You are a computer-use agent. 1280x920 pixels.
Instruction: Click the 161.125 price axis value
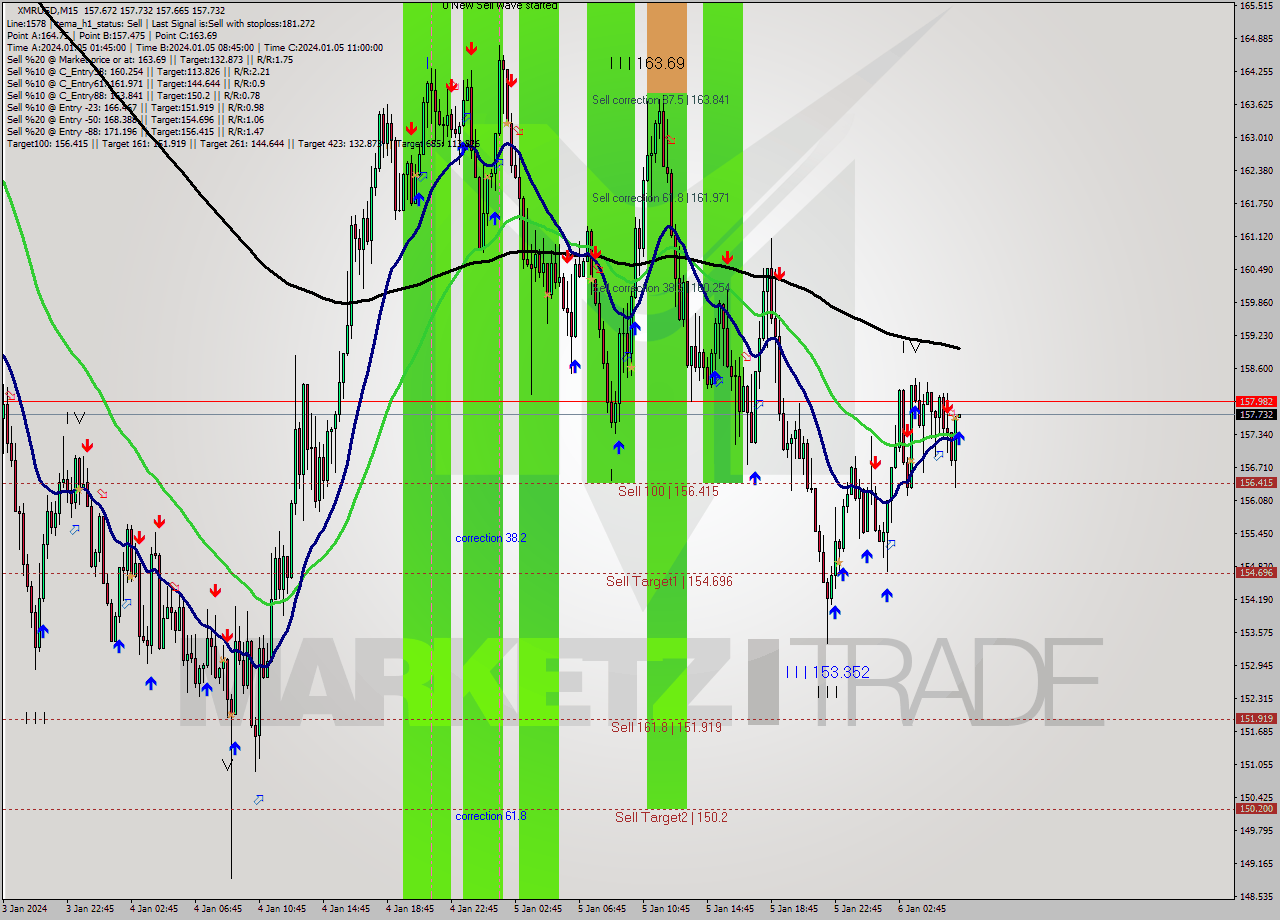[1256, 237]
